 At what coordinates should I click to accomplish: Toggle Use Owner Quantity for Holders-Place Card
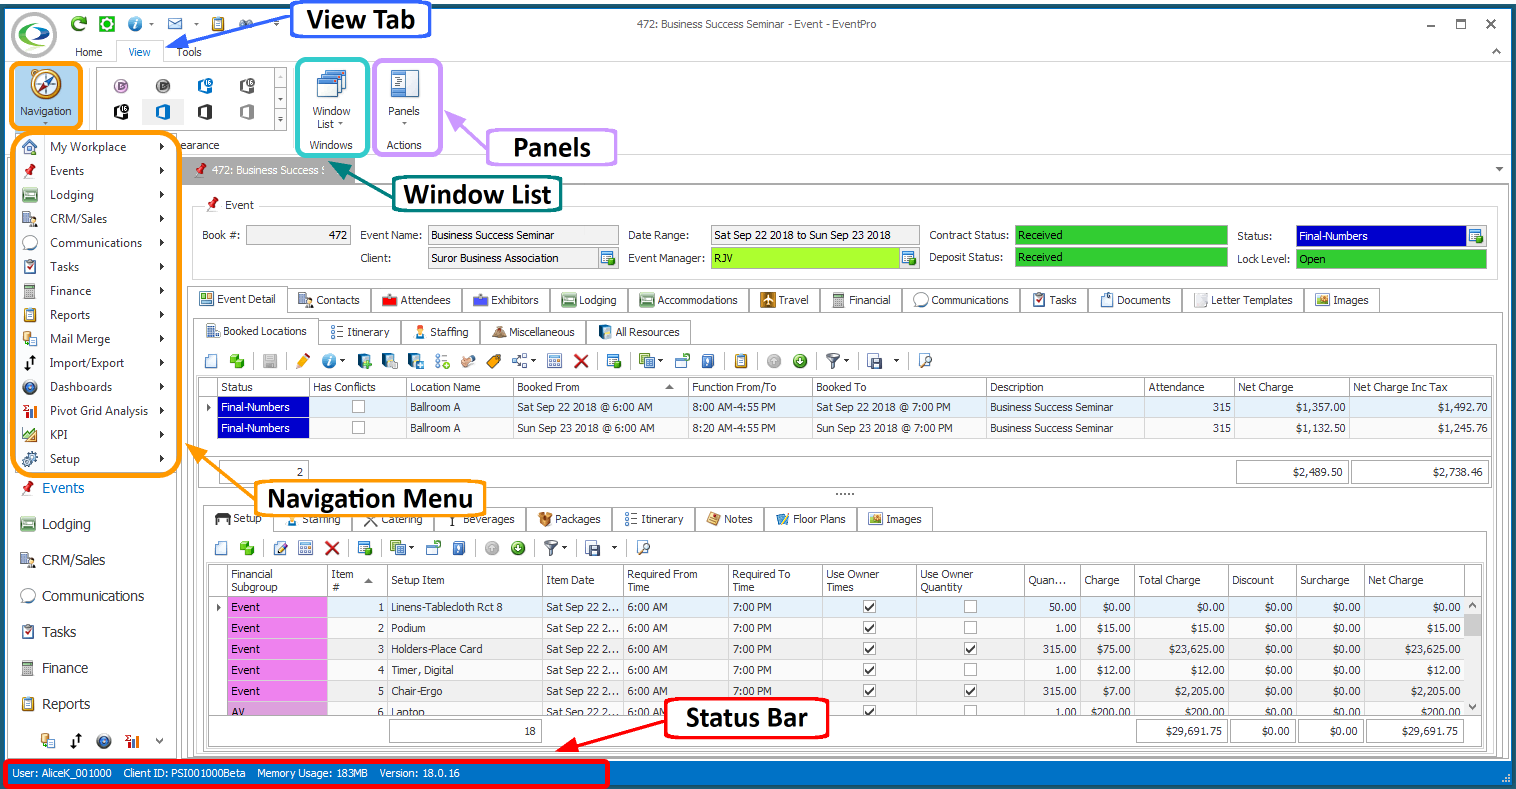[970, 649]
